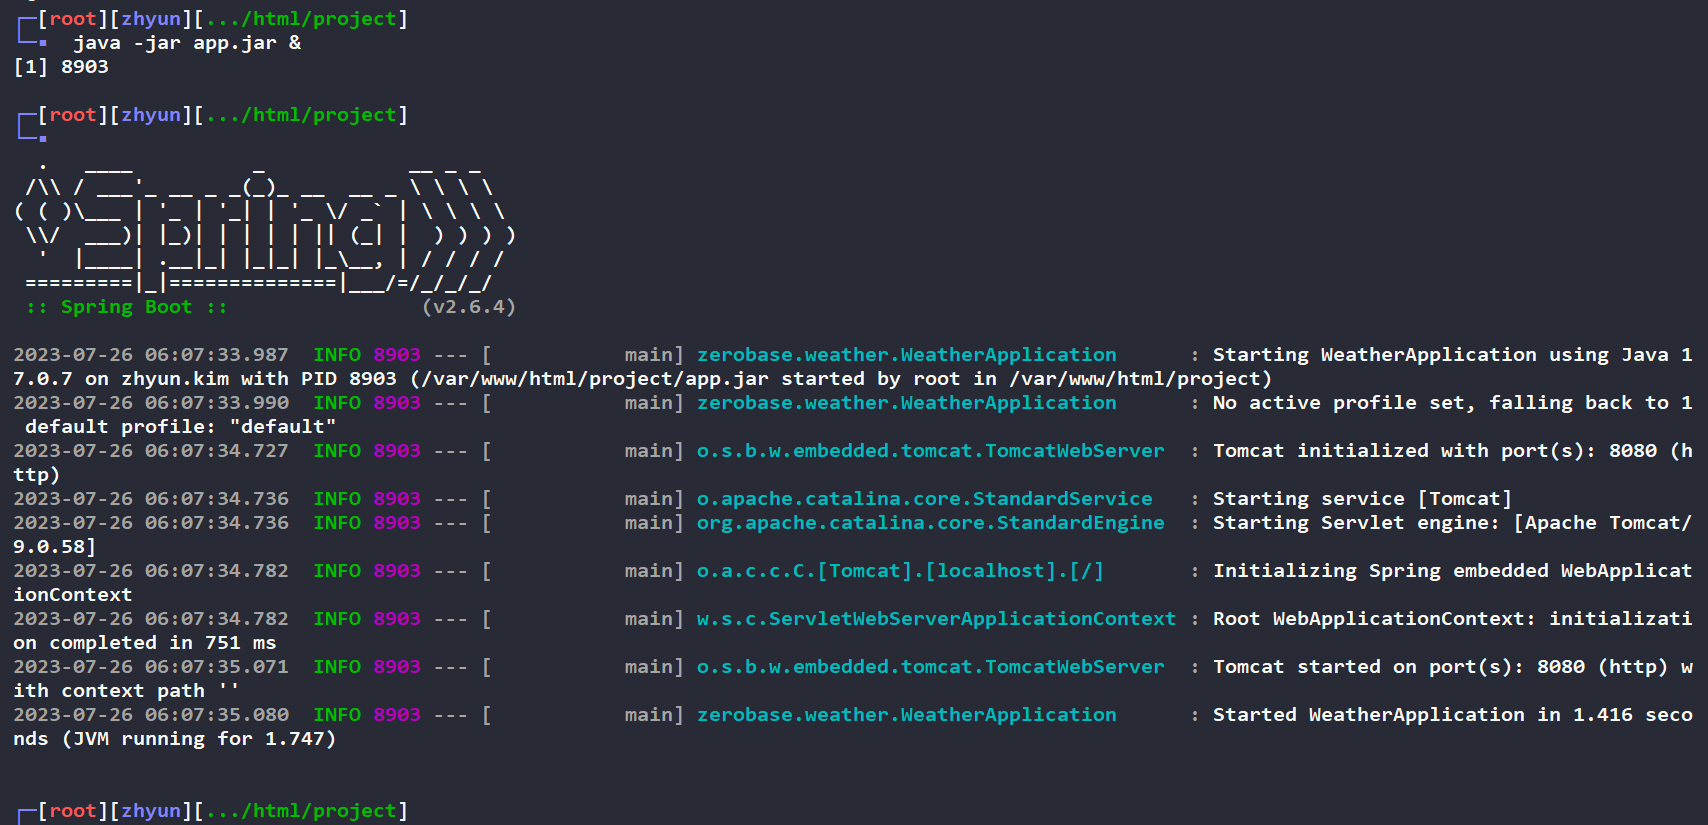Click timestamp '2023-07-26 06:07:35.071'

151,667
